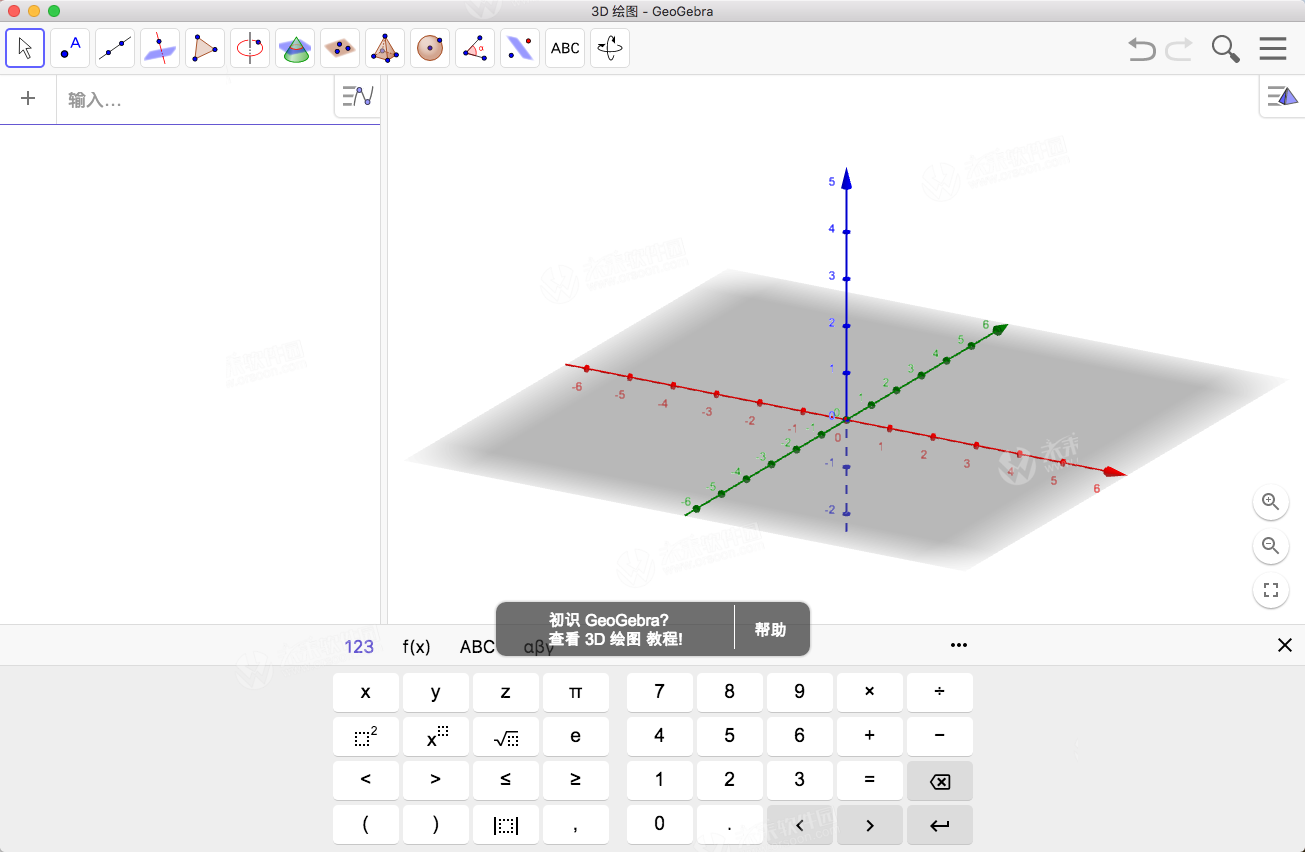Click the 帮助 help button

click(x=770, y=630)
